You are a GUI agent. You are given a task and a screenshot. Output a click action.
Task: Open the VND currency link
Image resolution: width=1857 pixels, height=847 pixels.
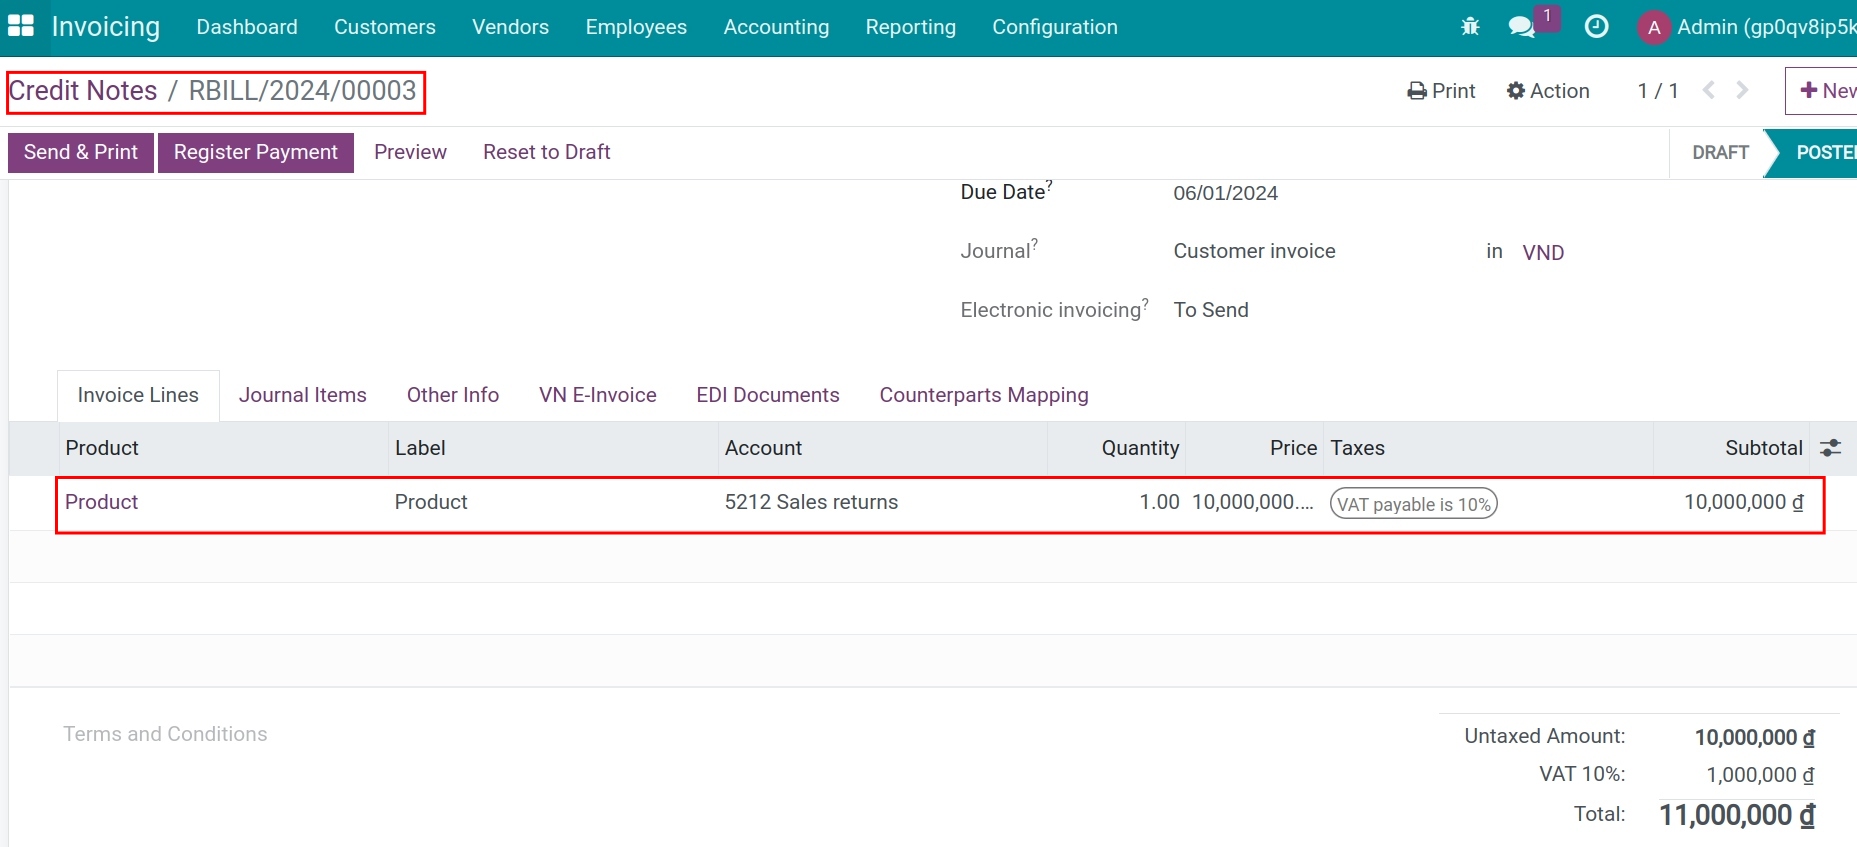pos(1543,252)
